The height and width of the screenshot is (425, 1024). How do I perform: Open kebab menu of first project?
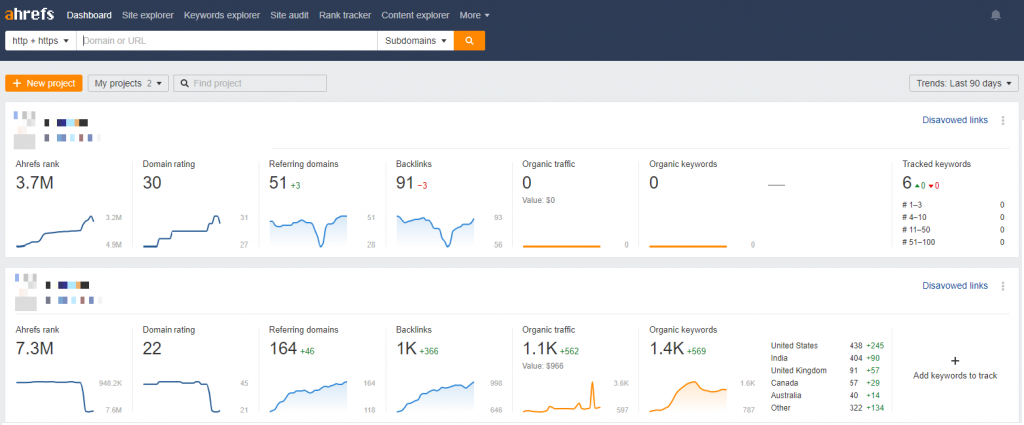(x=1003, y=120)
